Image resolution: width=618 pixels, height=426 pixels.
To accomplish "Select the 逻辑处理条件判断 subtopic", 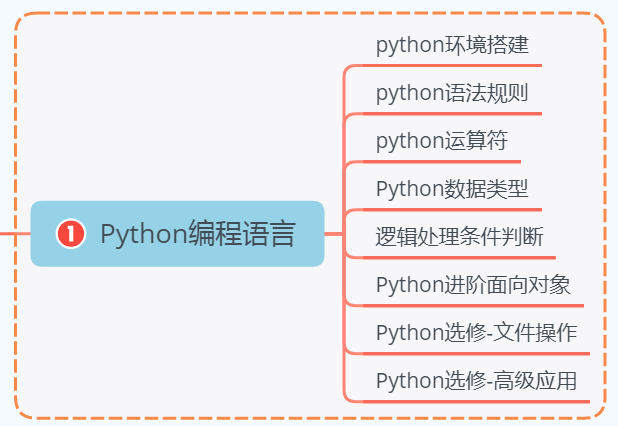I will click(x=459, y=237).
